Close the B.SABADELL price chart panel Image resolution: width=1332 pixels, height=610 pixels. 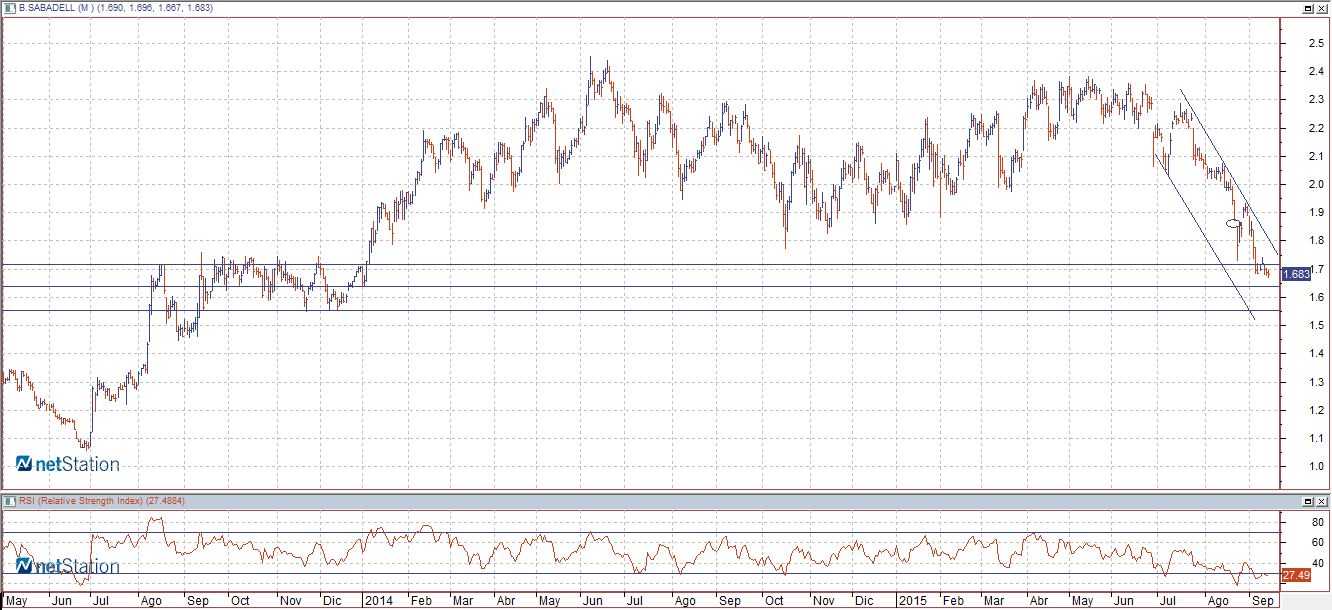[x=1322, y=8]
